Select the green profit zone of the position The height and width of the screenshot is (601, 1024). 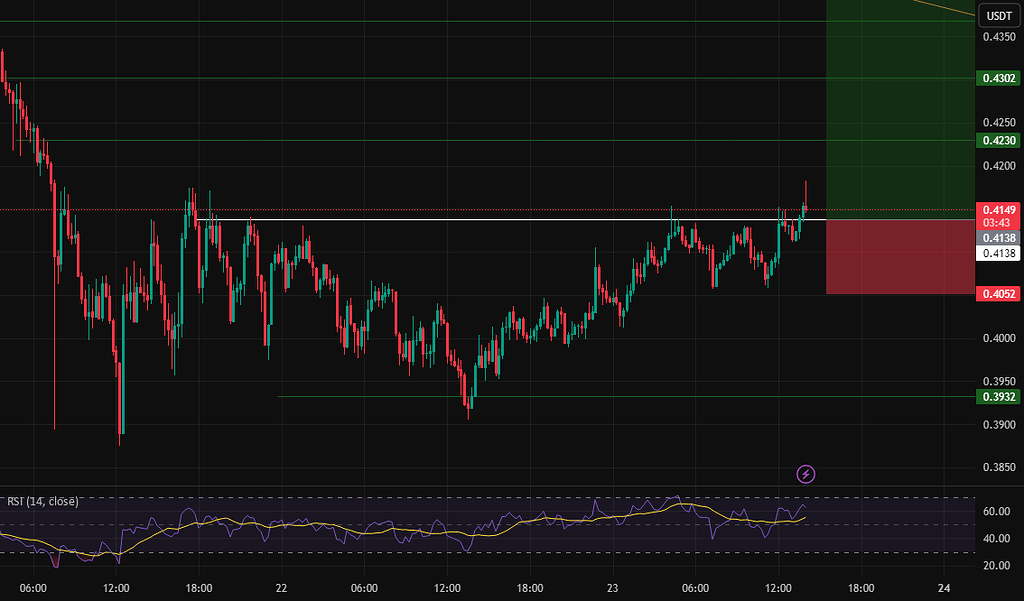[x=899, y=110]
